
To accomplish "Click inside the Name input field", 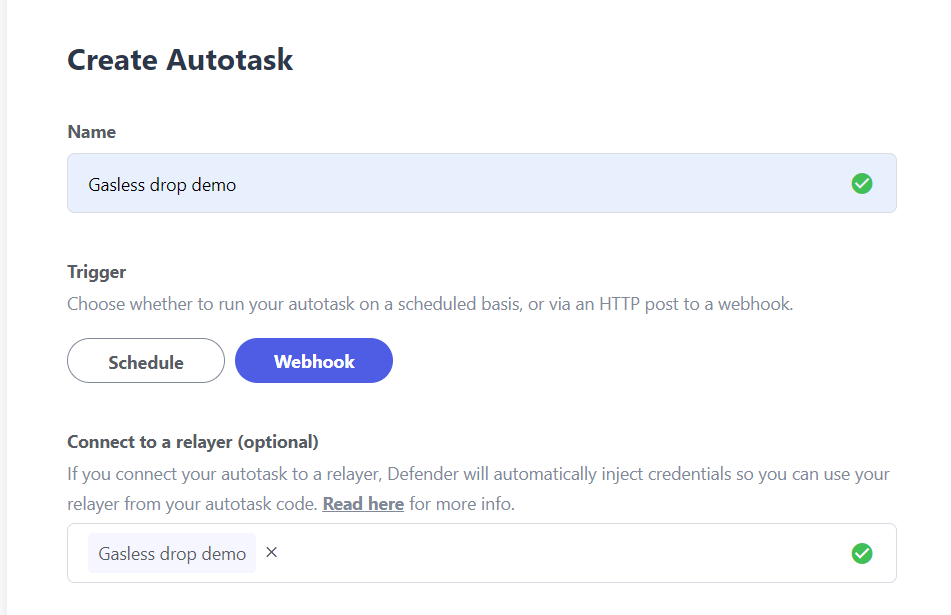I will point(400,183).
